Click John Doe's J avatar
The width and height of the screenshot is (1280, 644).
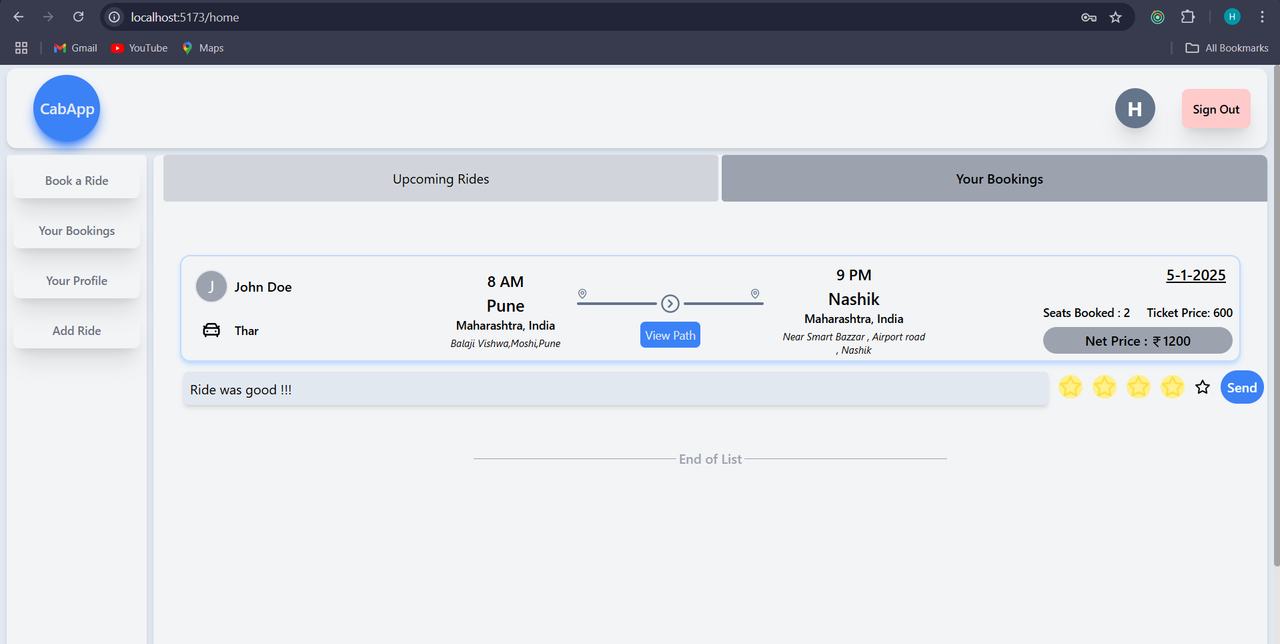pos(211,287)
